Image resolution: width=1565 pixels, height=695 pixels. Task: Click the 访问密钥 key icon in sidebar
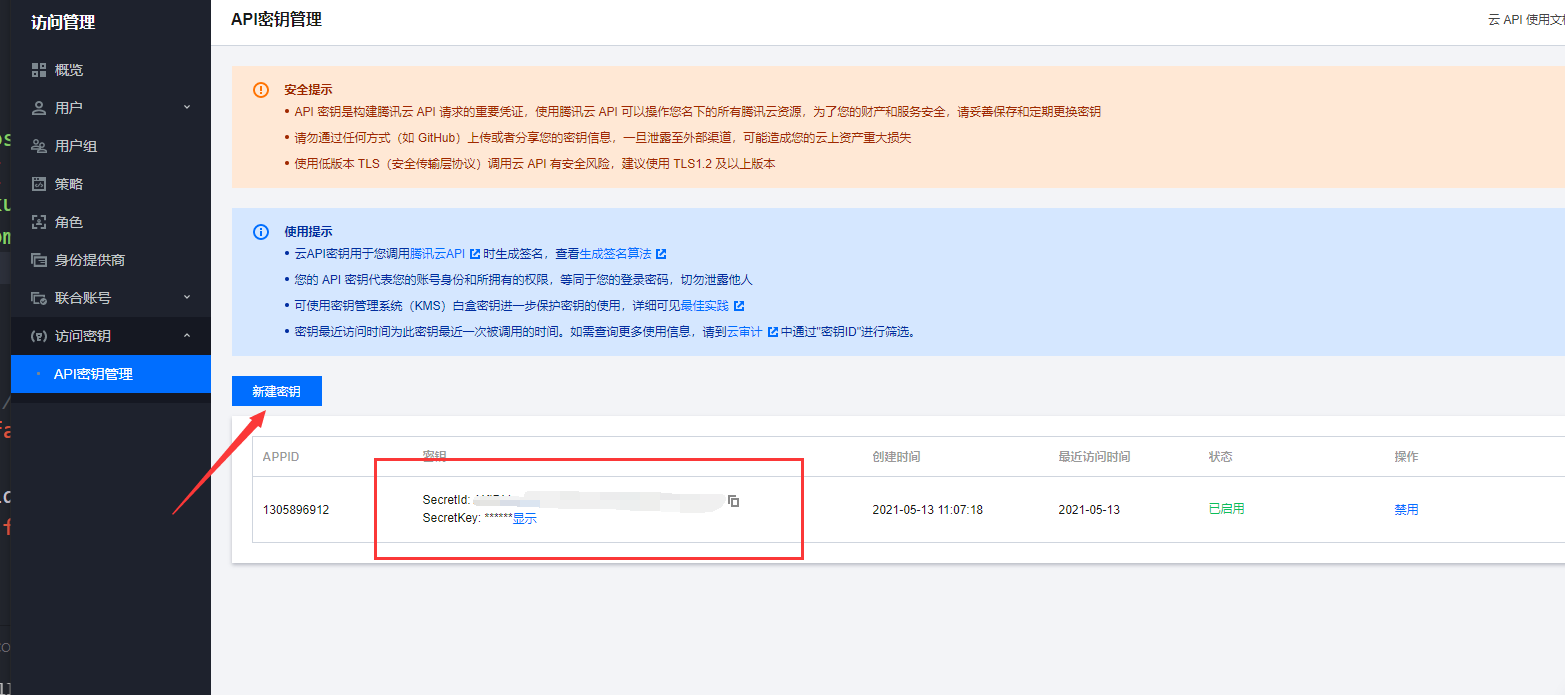(x=39, y=336)
